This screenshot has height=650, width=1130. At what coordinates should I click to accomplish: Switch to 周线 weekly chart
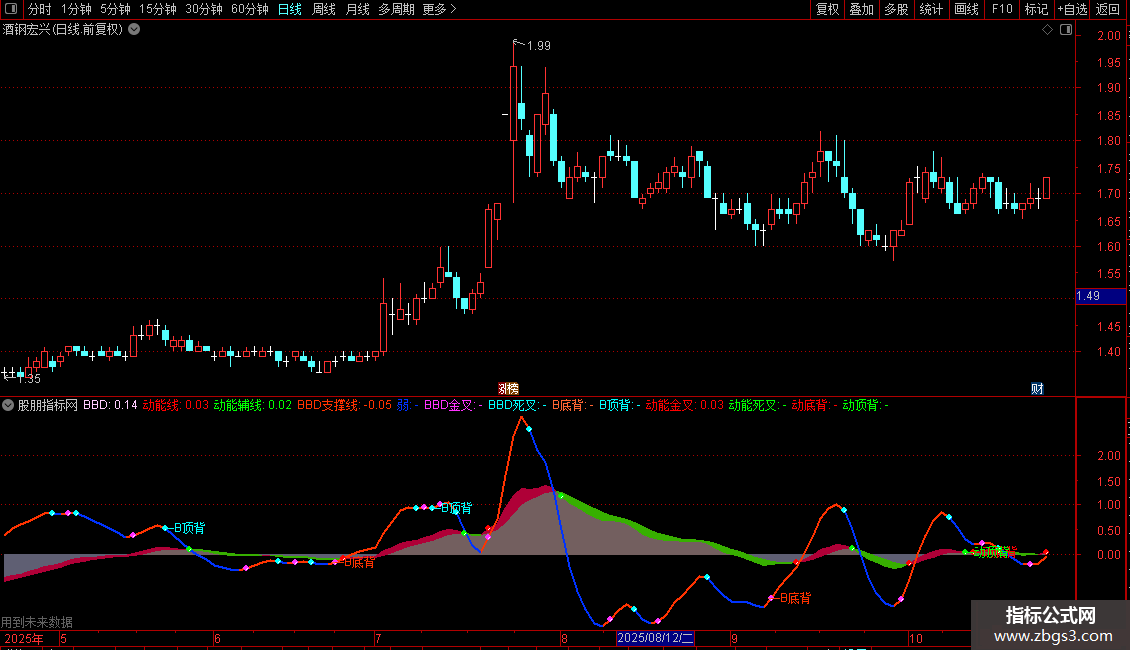[324, 9]
